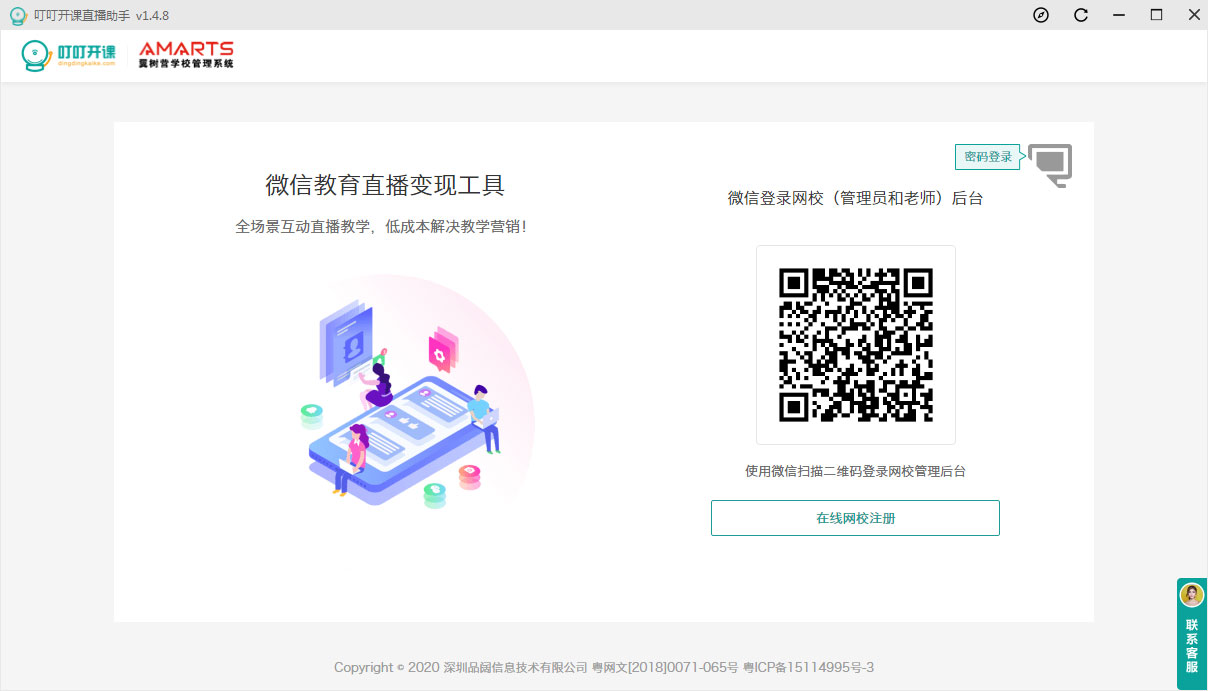
Task: Open 联系客服 customer service panel
Action: 1192,634
